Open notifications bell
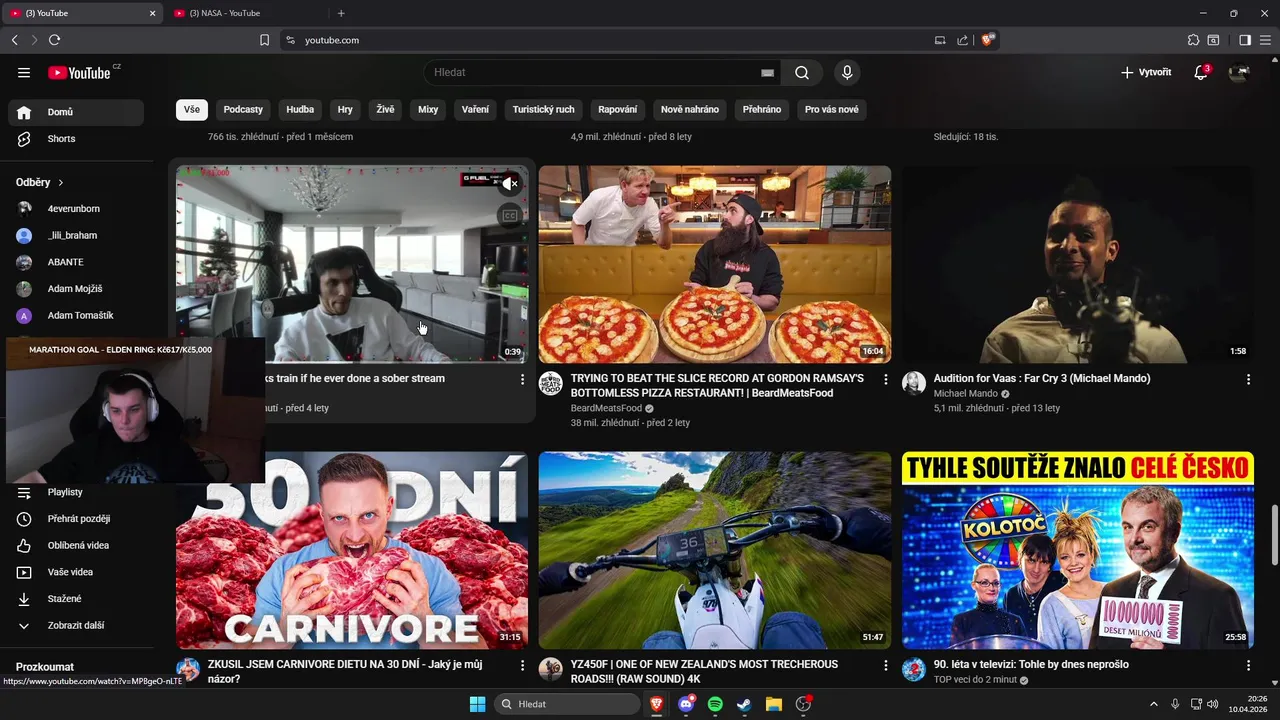1280x720 pixels. click(x=1201, y=72)
